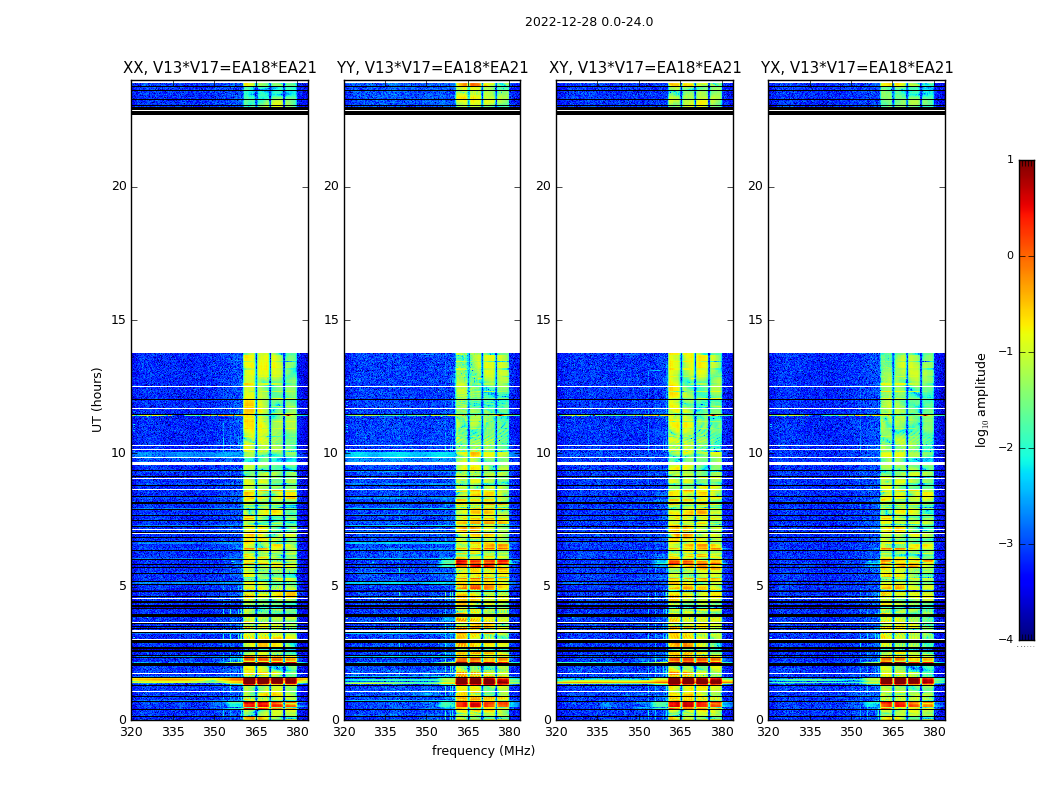Click the UT (hours) y-axis label

[x=98, y=399]
